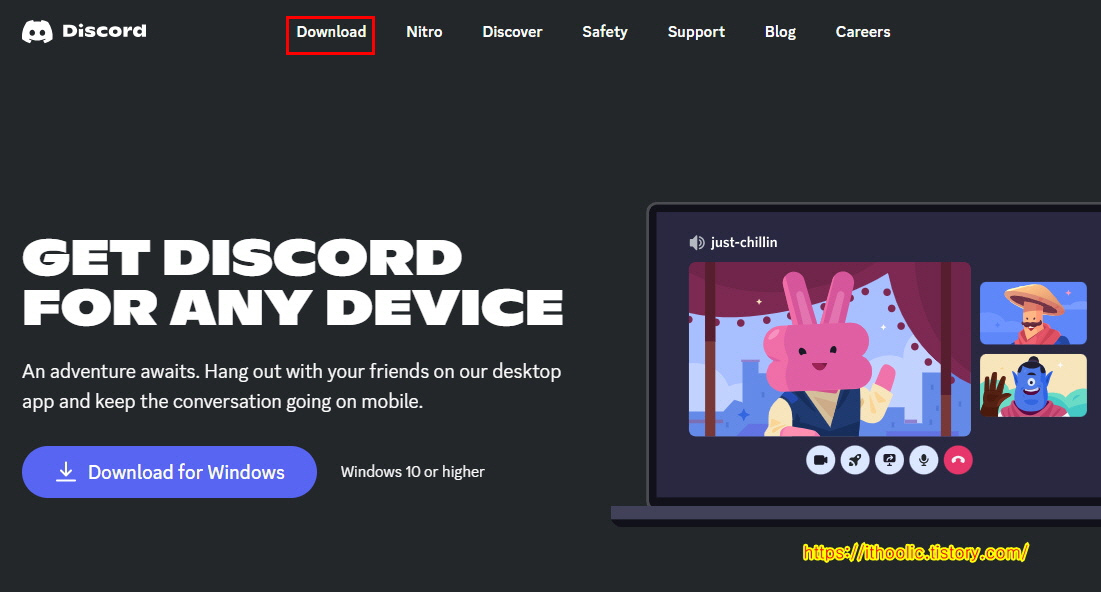Open the Safety nav link
Viewport: 1101px width, 592px height.
click(x=605, y=32)
